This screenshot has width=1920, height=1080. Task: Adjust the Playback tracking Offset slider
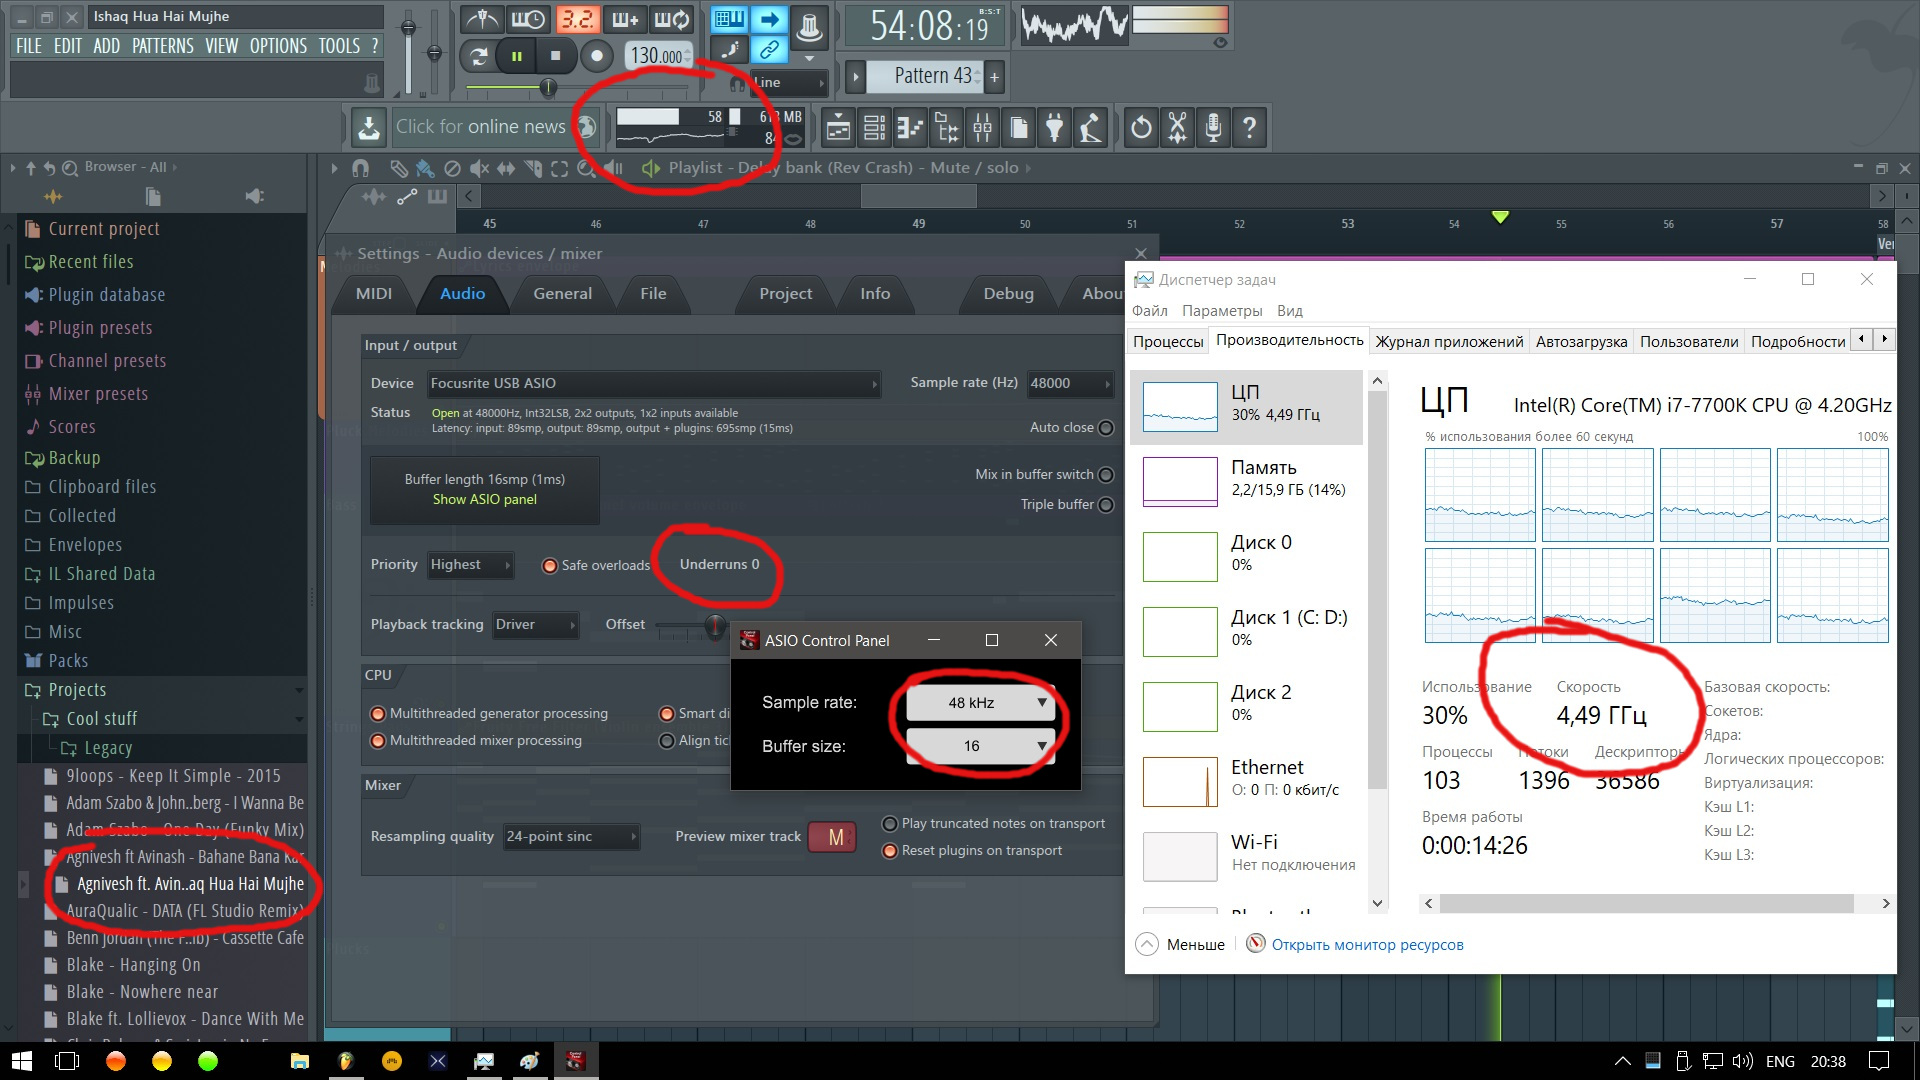[714, 626]
